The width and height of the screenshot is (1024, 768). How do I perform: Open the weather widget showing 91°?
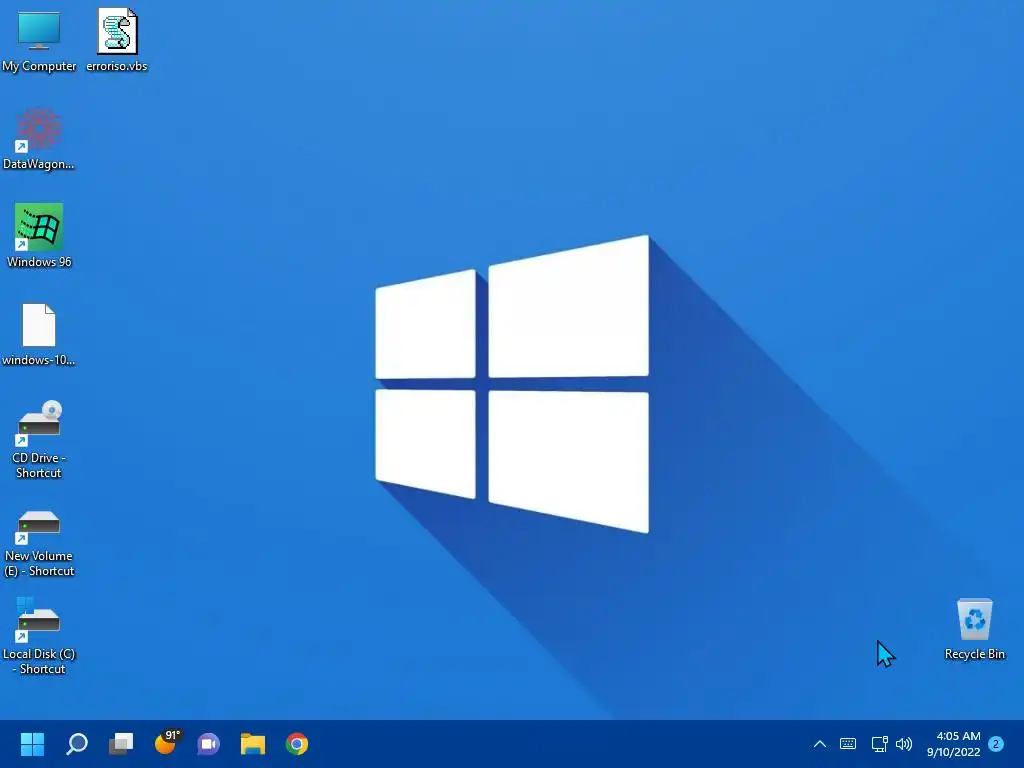point(166,743)
